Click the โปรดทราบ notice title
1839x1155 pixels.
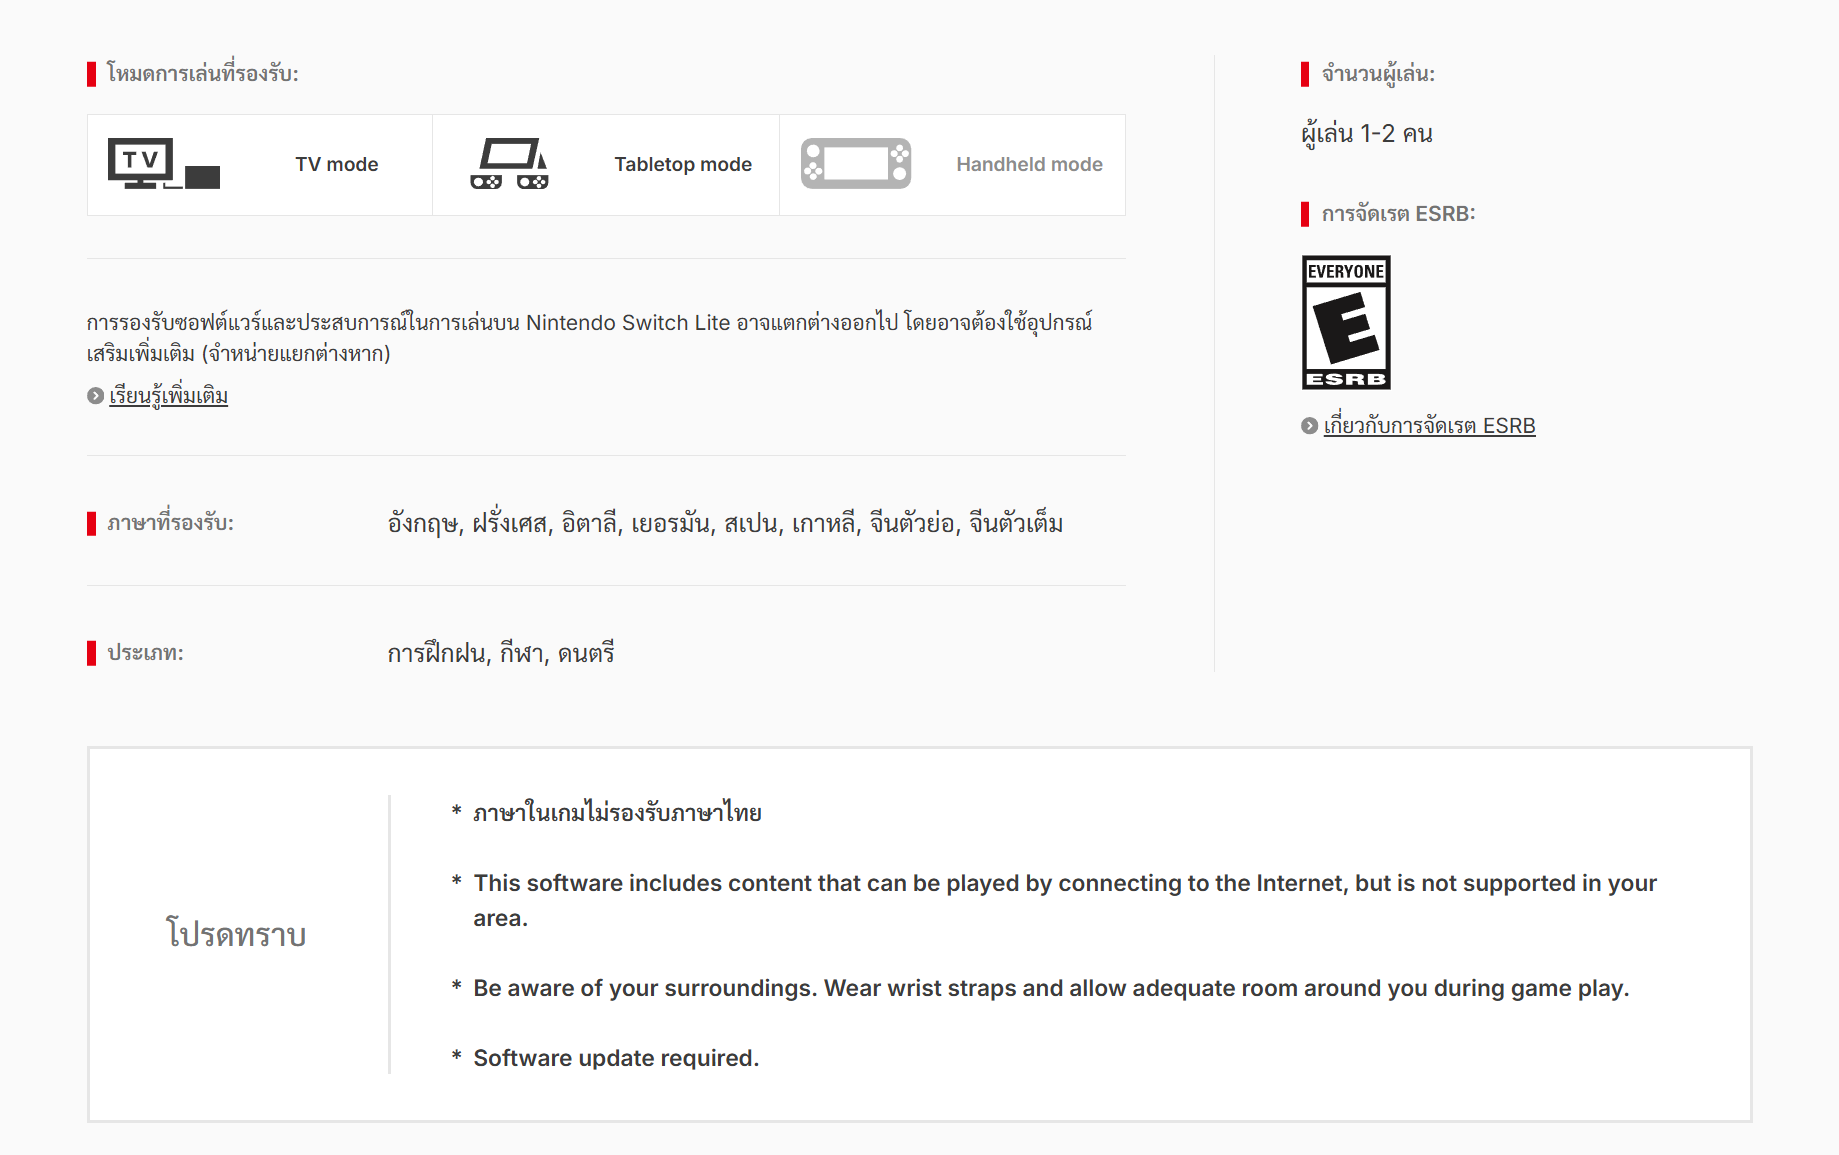[236, 934]
